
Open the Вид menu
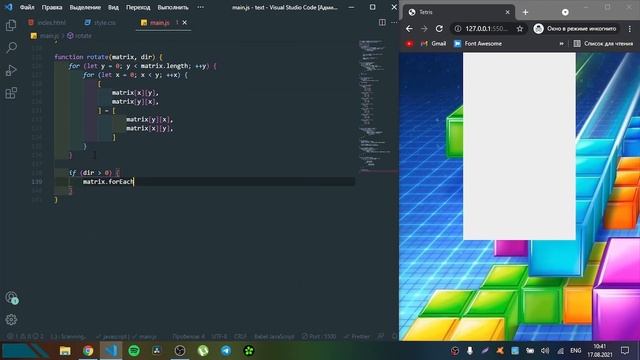pos(113,7)
